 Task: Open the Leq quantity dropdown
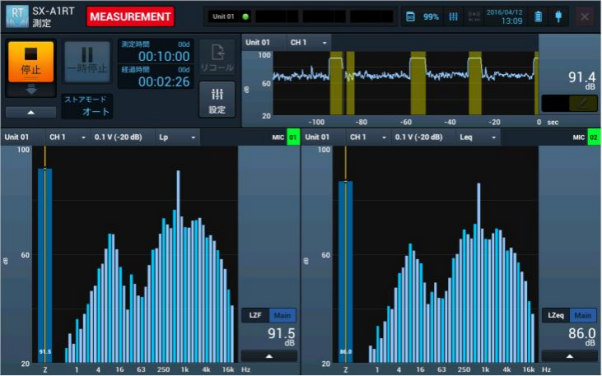478,137
